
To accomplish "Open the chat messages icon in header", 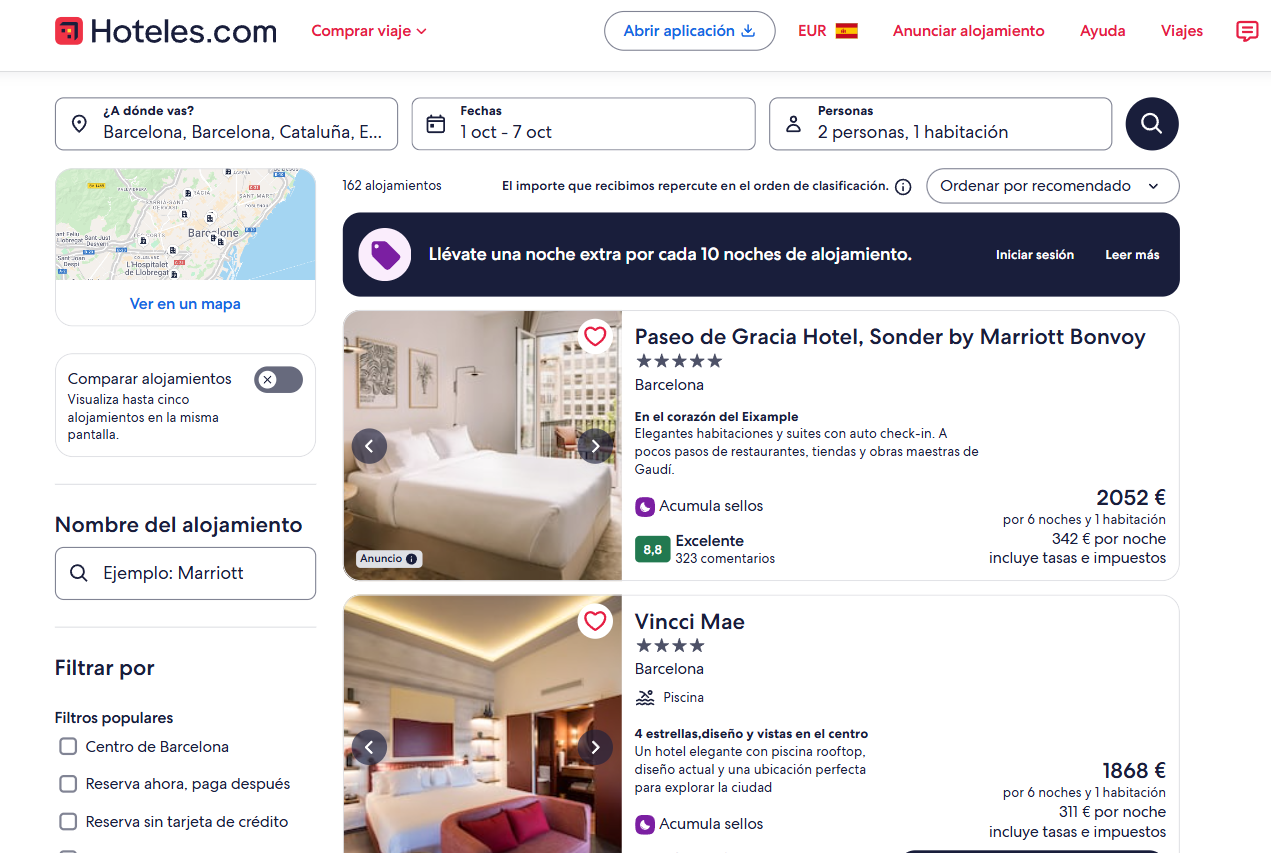I will tap(1246, 31).
